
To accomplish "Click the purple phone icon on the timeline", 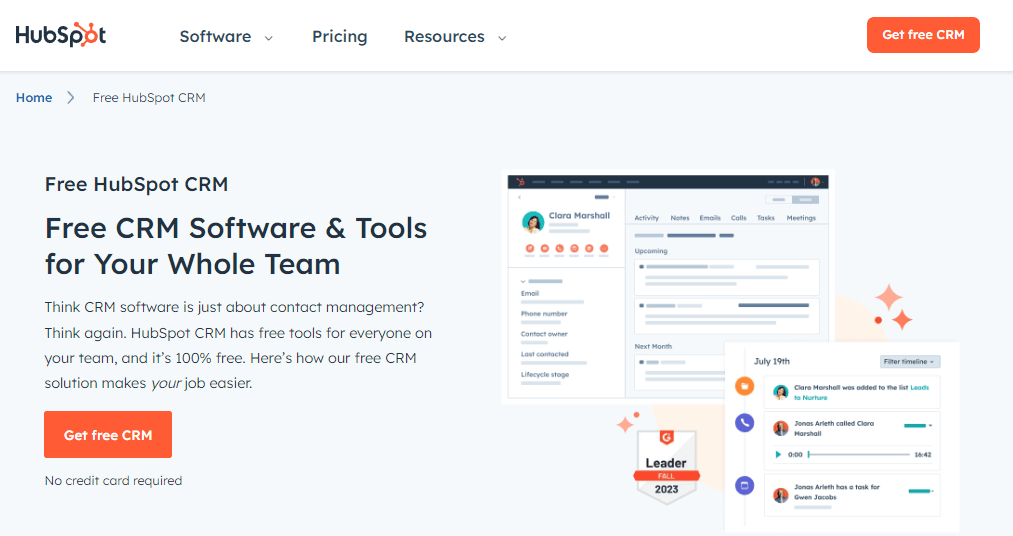I will coord(744,423).
